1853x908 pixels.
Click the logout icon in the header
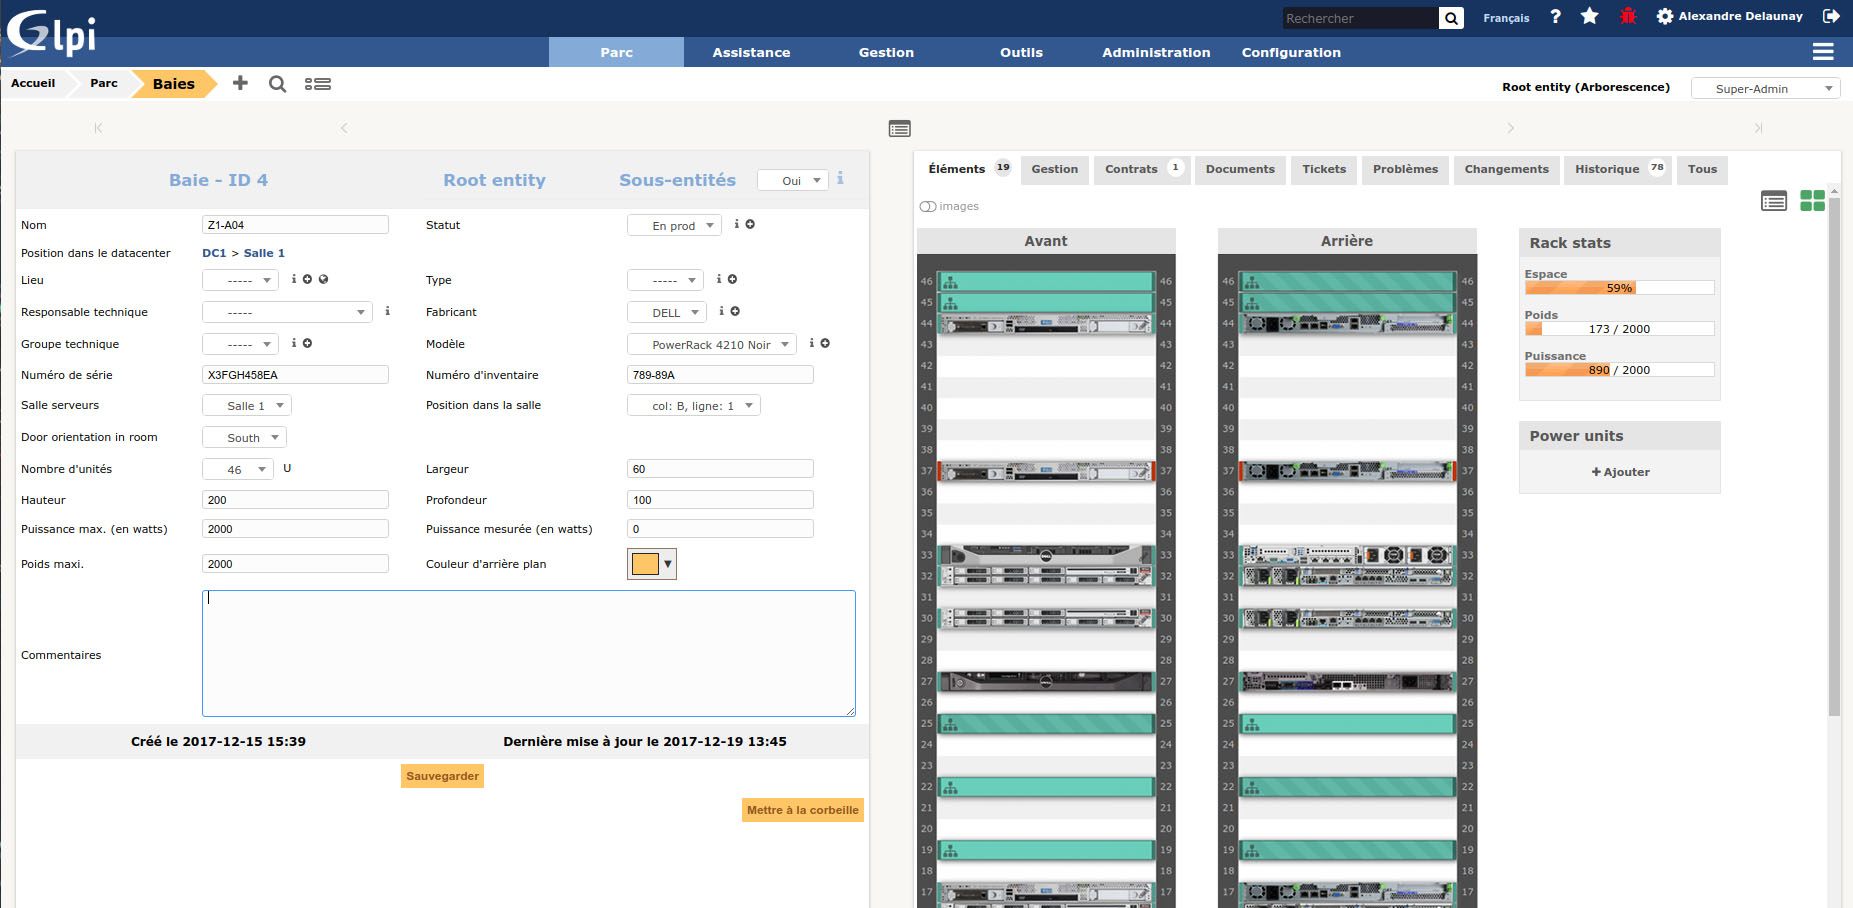coord(1831,16)
